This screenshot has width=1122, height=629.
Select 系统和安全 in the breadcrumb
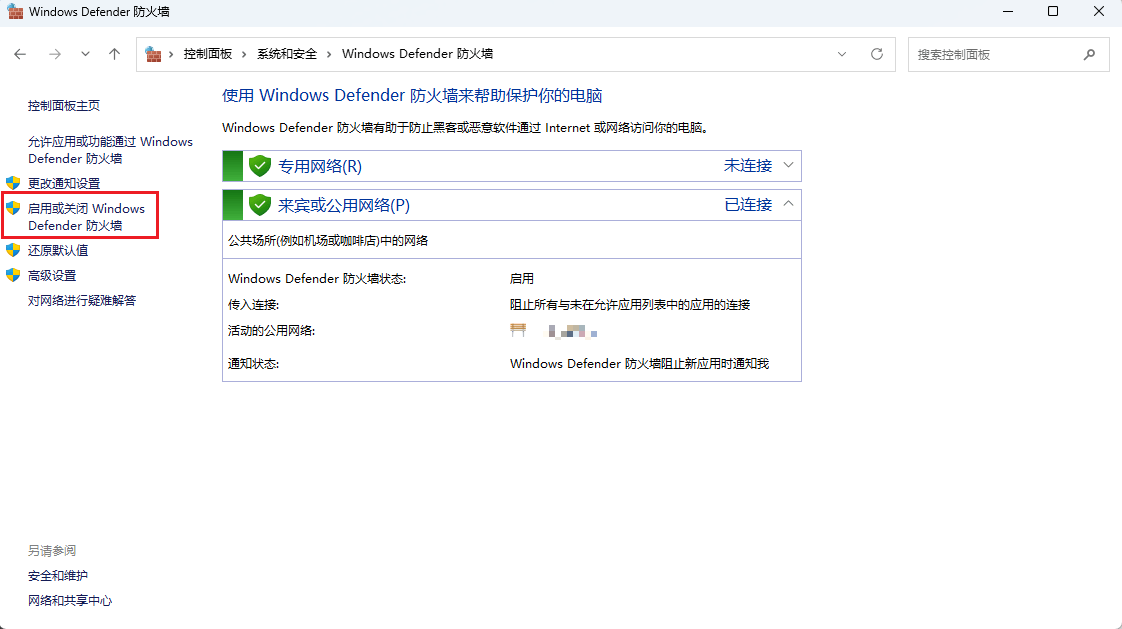tap(288, 54)
